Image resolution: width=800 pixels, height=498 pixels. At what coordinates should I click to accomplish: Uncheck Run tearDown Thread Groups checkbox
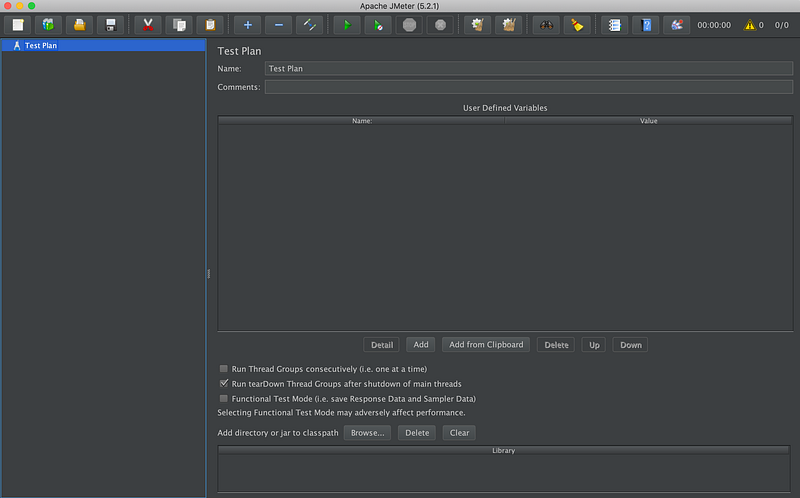224,383
